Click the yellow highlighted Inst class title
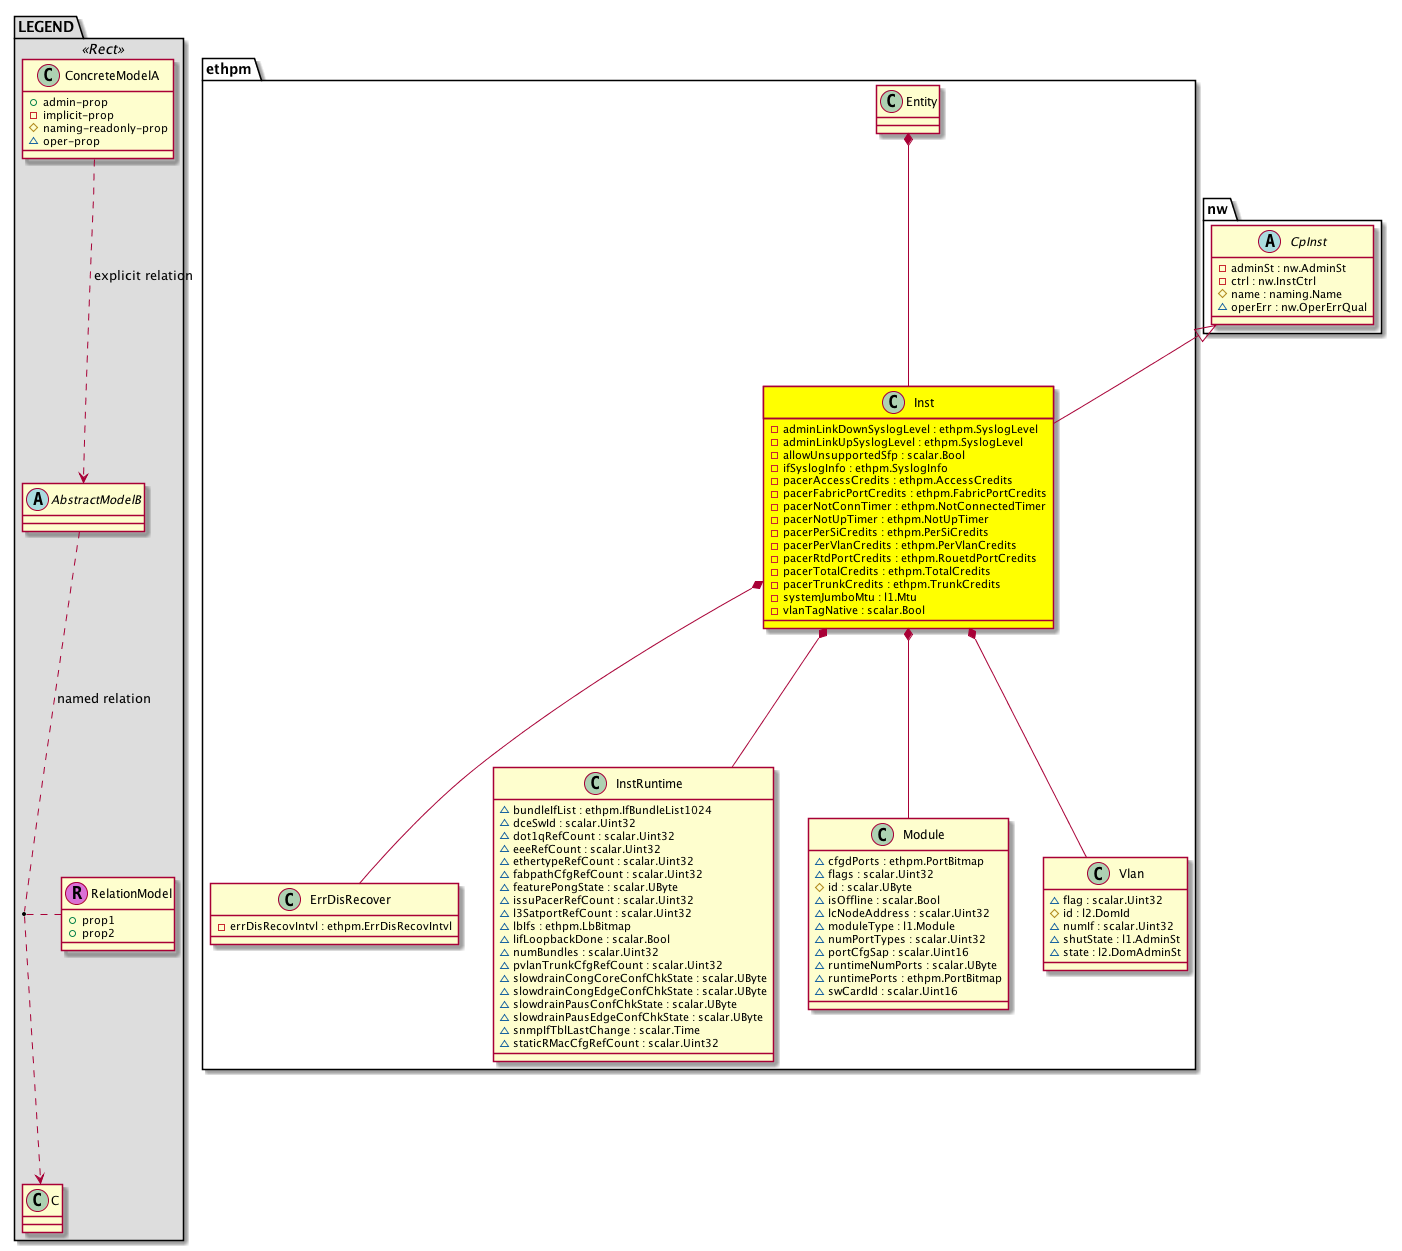 pos(923,403)
